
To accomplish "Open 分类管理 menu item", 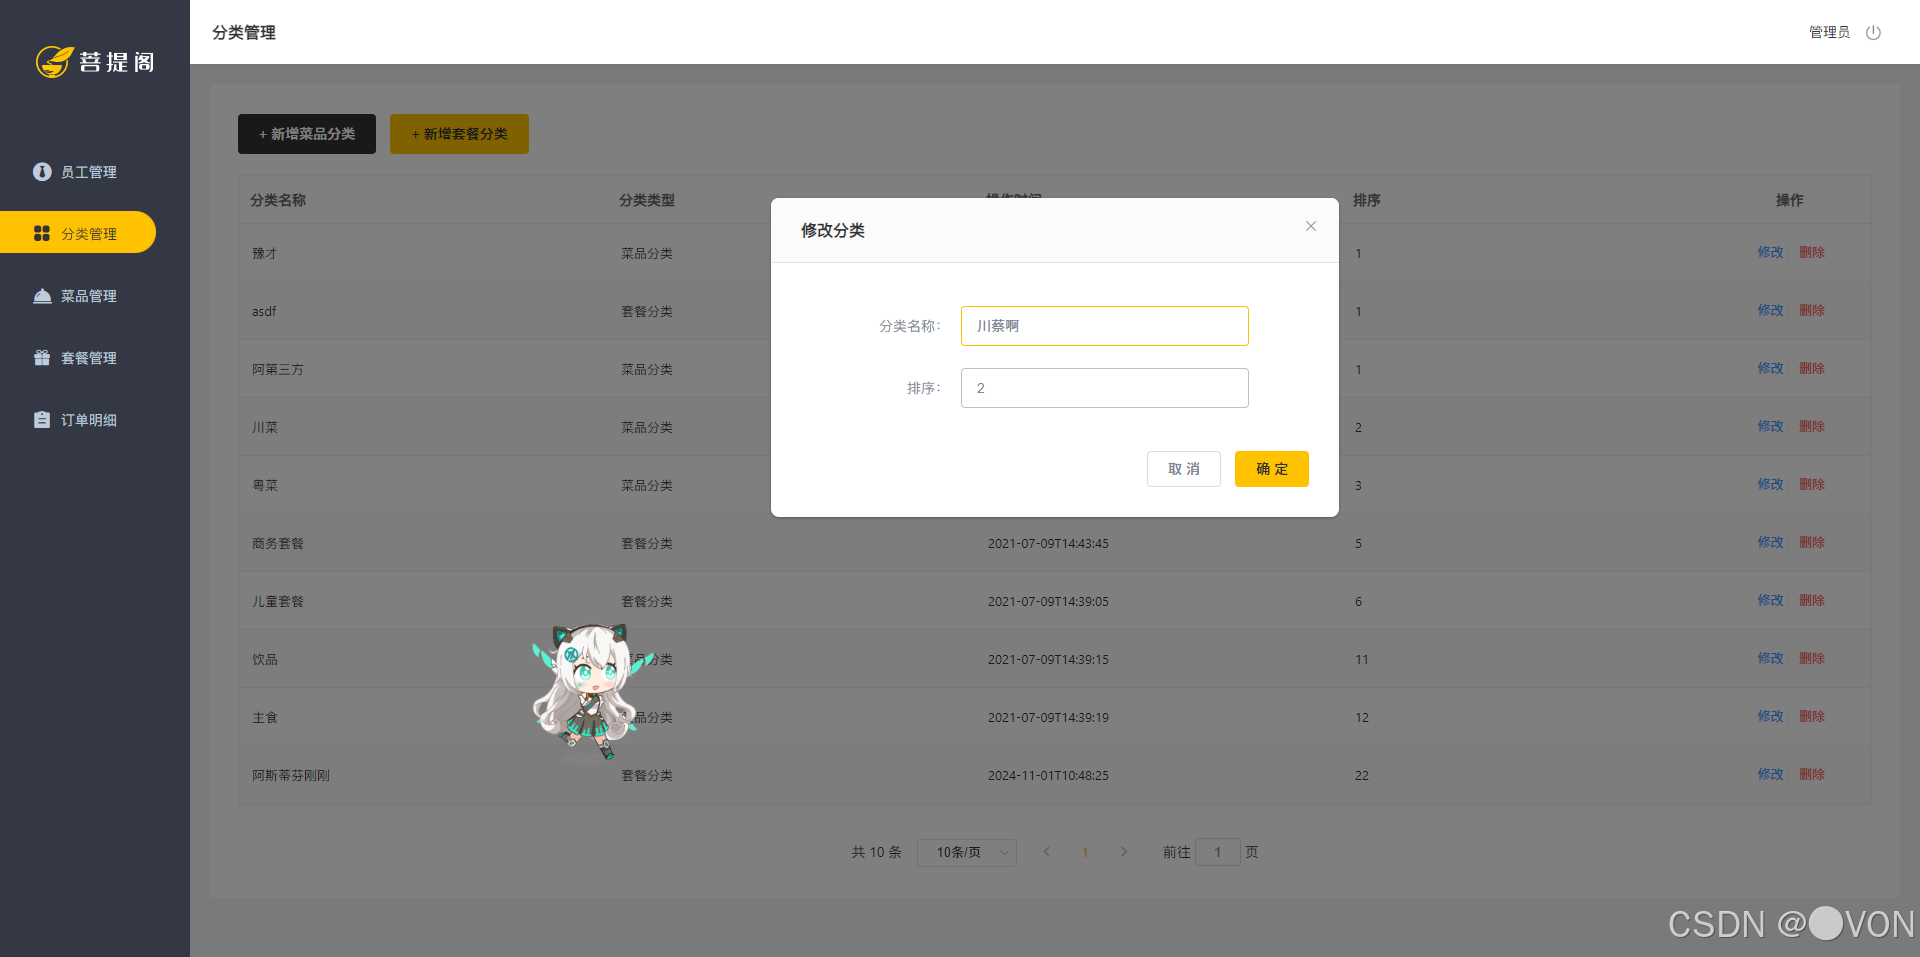I will tap(78, 232).
